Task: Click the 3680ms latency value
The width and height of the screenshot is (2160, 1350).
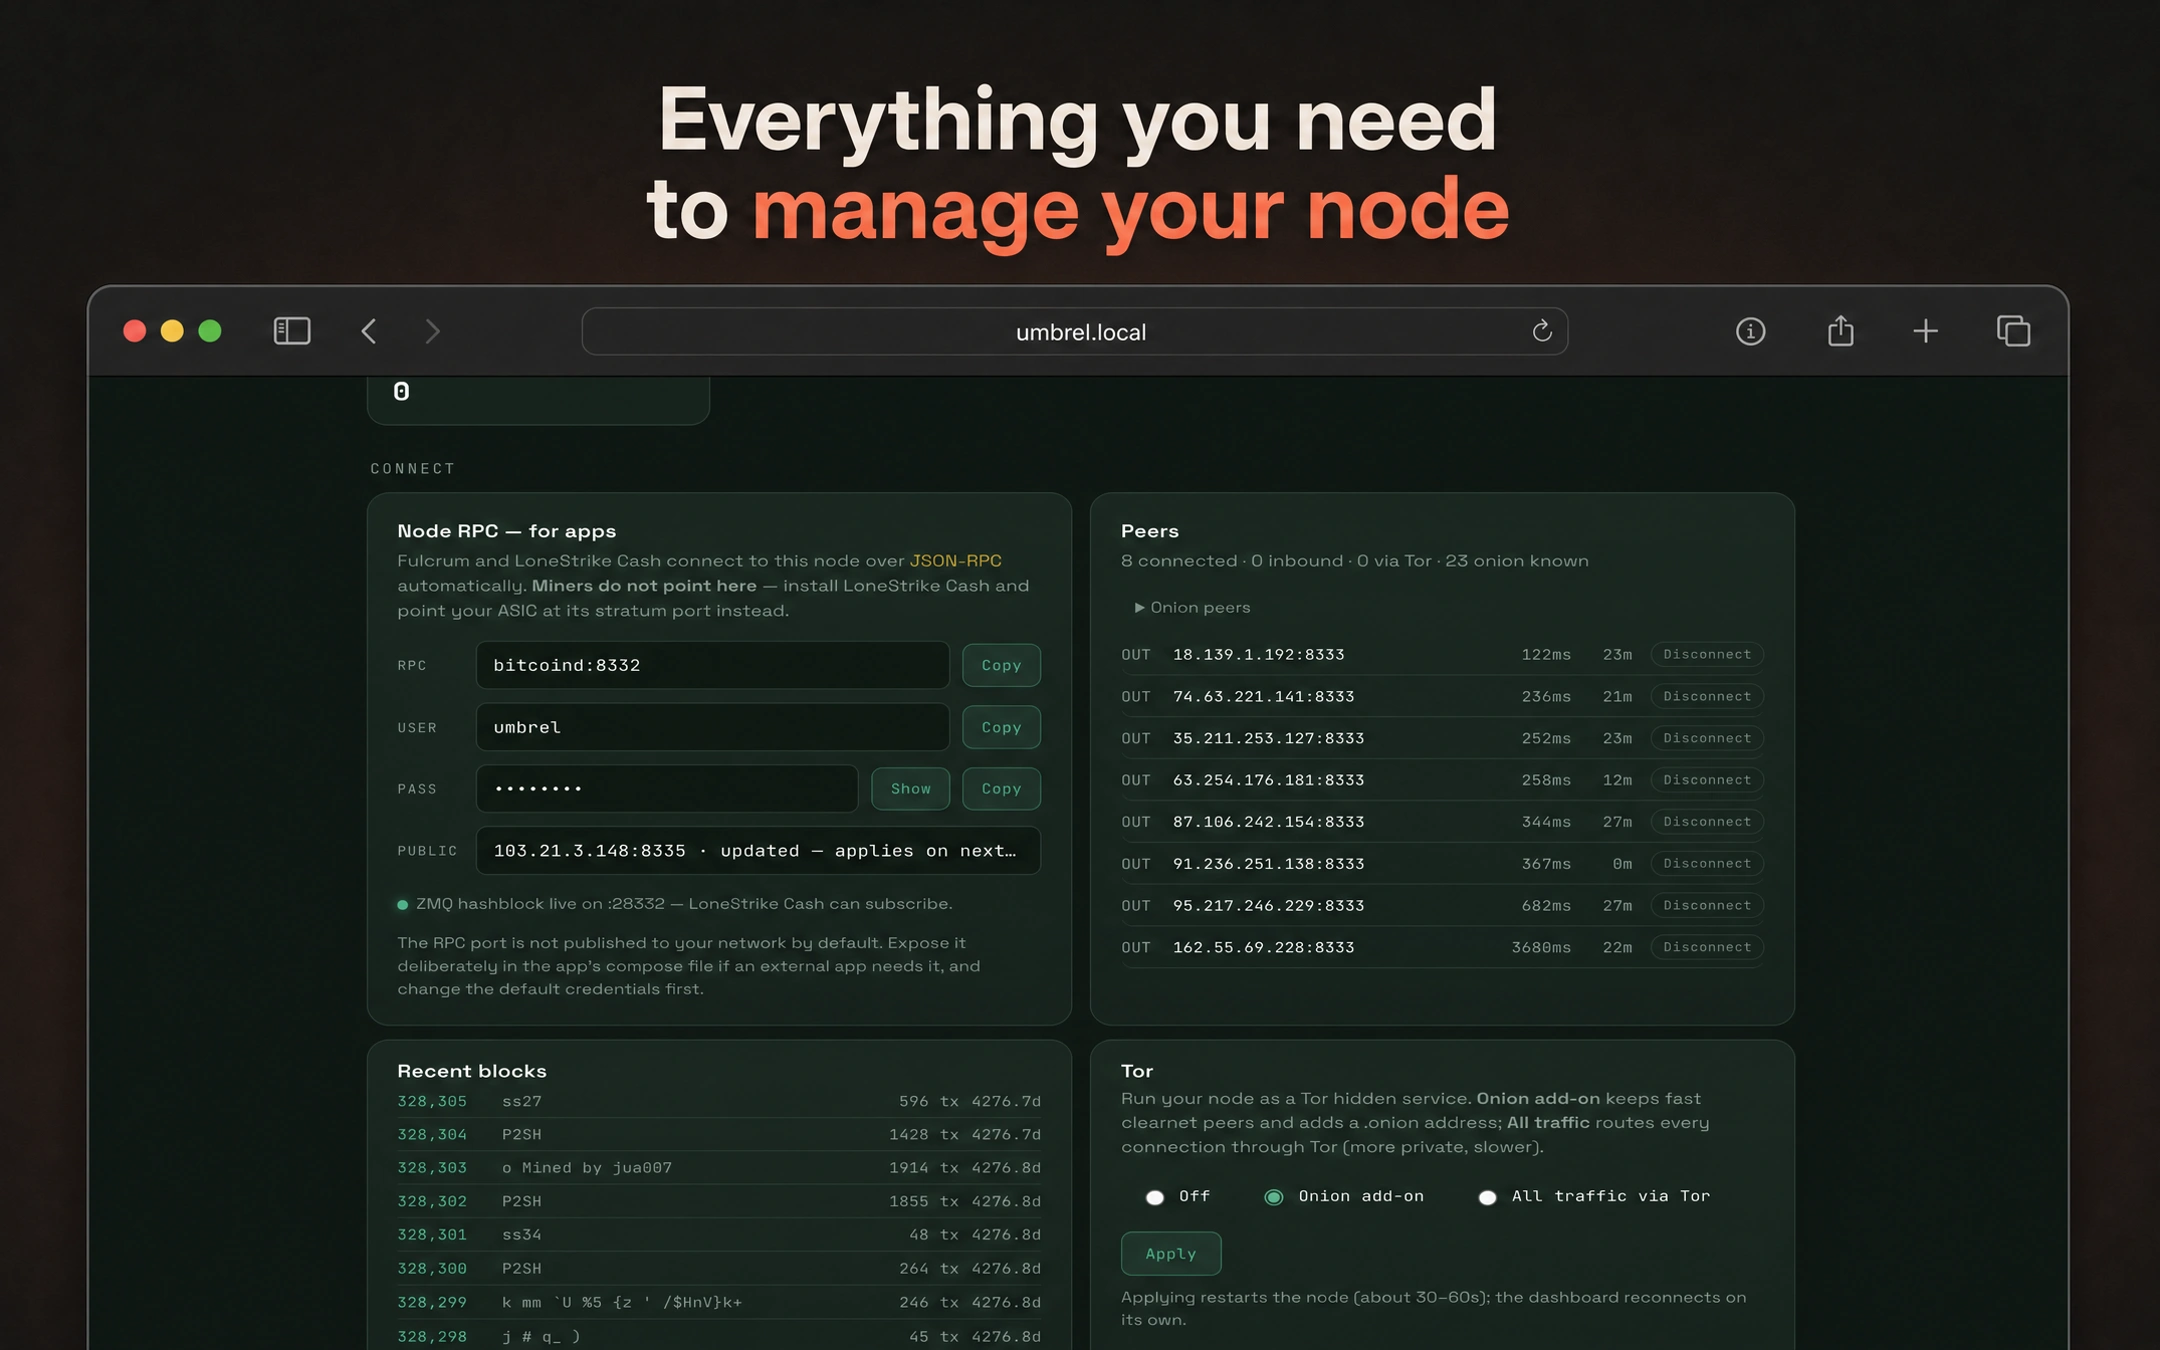Action: 1541,947
